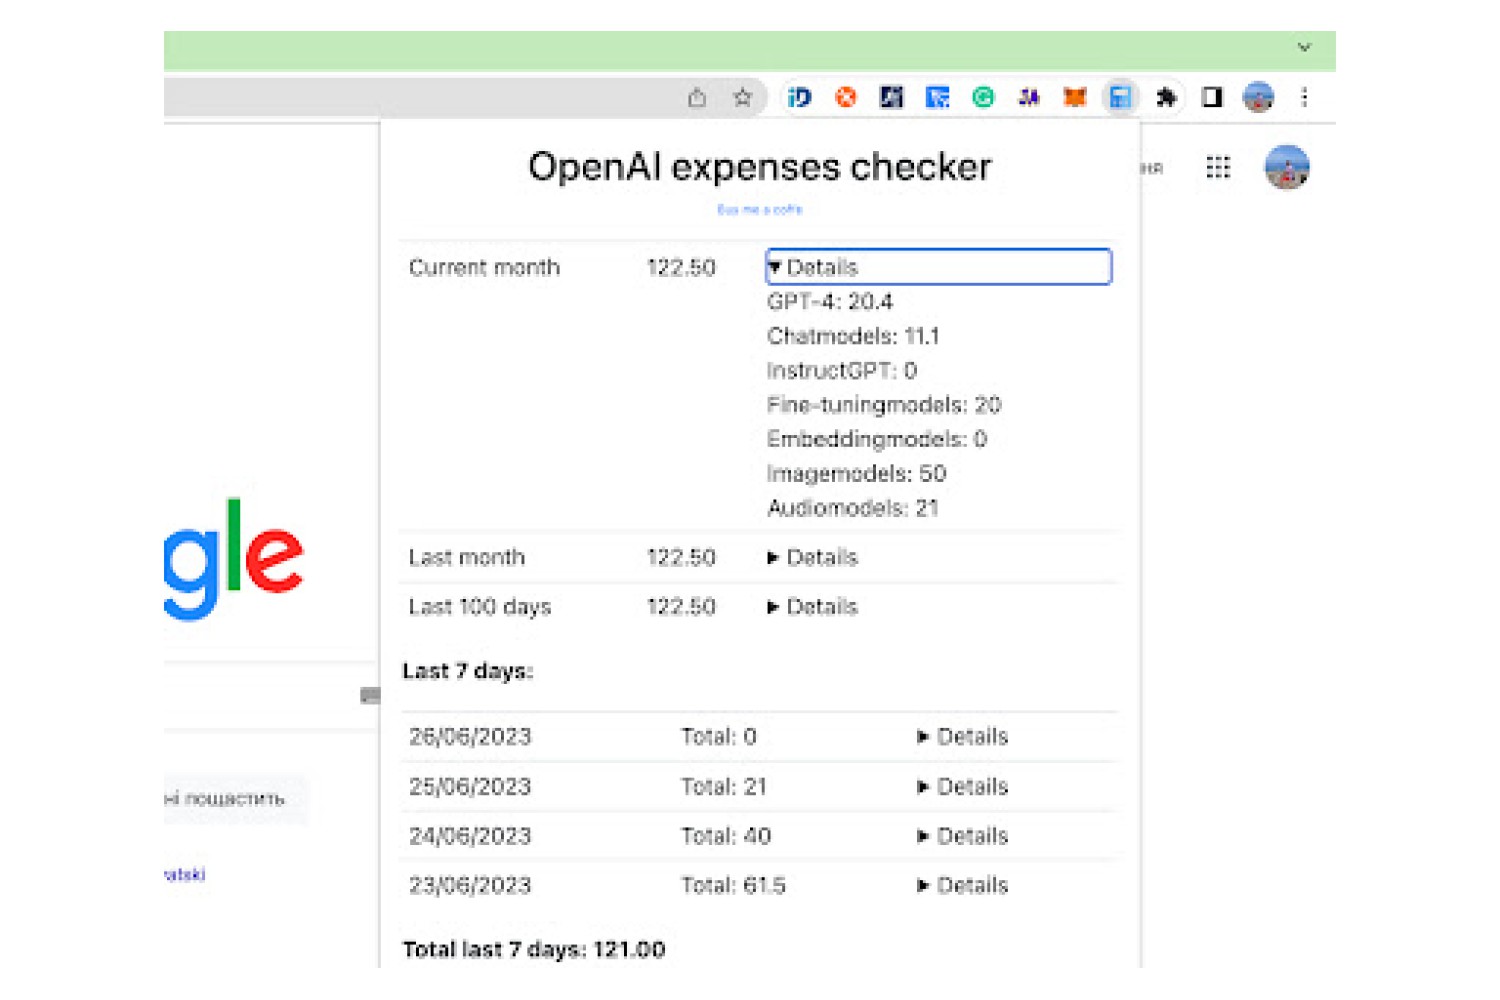Click the date 26/06/2023
Viewport: 1500px width, 1000px height.
coord(470,737)
